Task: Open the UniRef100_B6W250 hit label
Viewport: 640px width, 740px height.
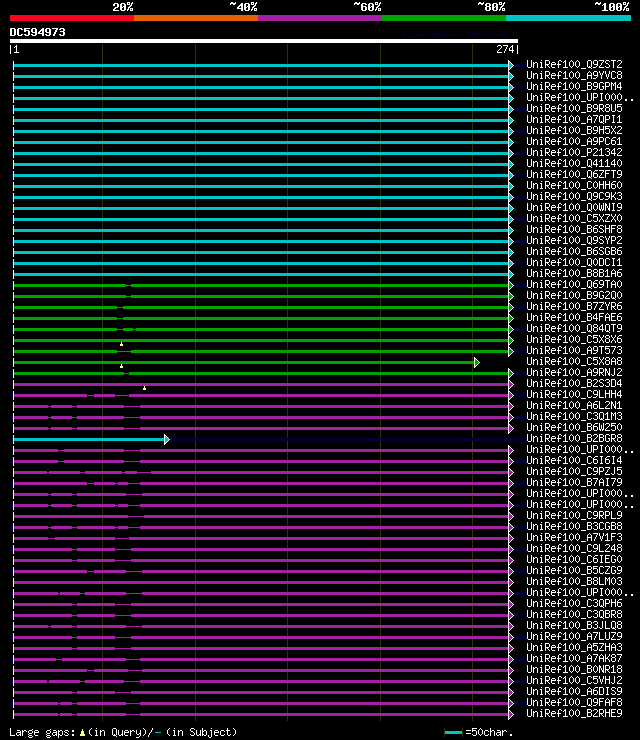Action: [574, 427]
